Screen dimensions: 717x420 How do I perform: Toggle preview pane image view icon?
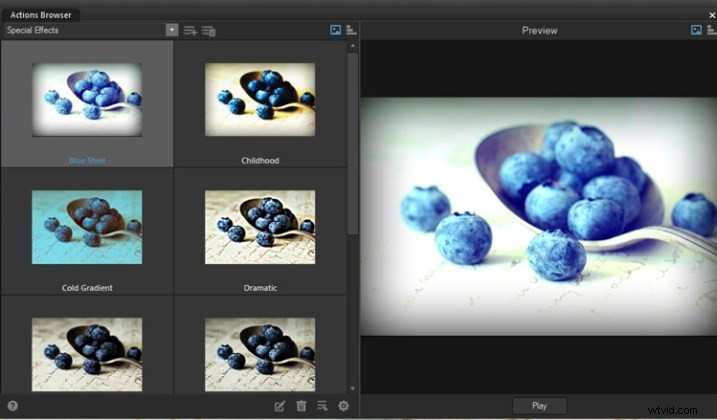pyautogui.click(x=696, y=30)
